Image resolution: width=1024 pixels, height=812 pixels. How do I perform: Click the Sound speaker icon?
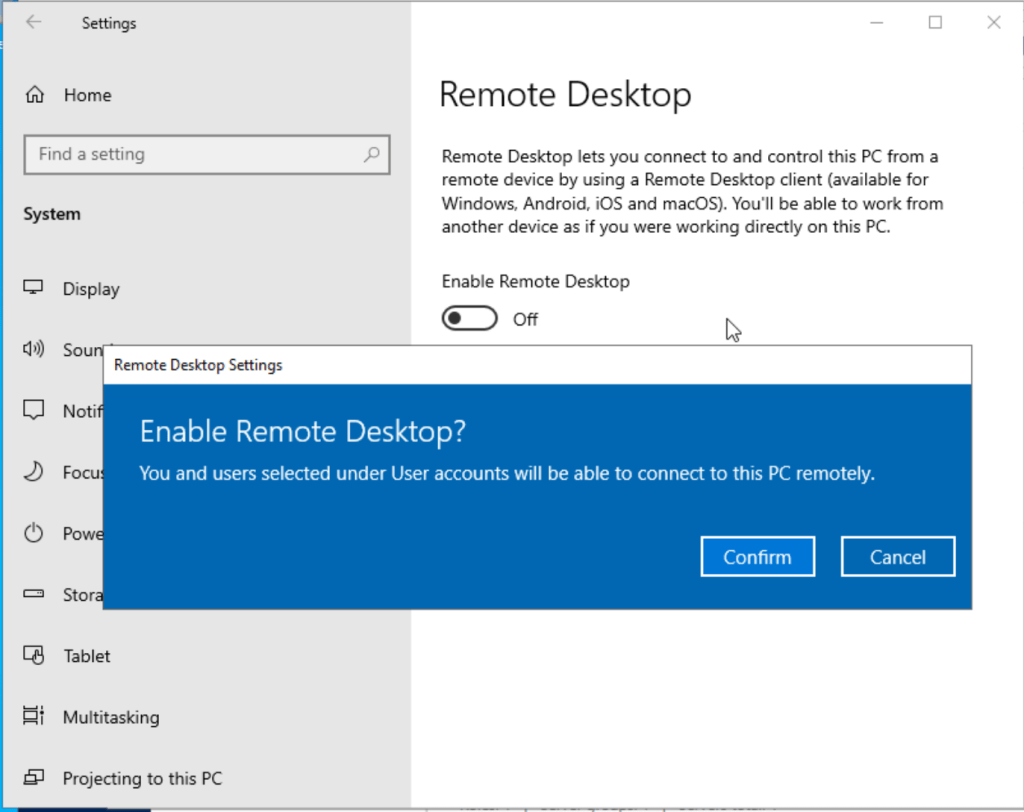click(35, 350)
